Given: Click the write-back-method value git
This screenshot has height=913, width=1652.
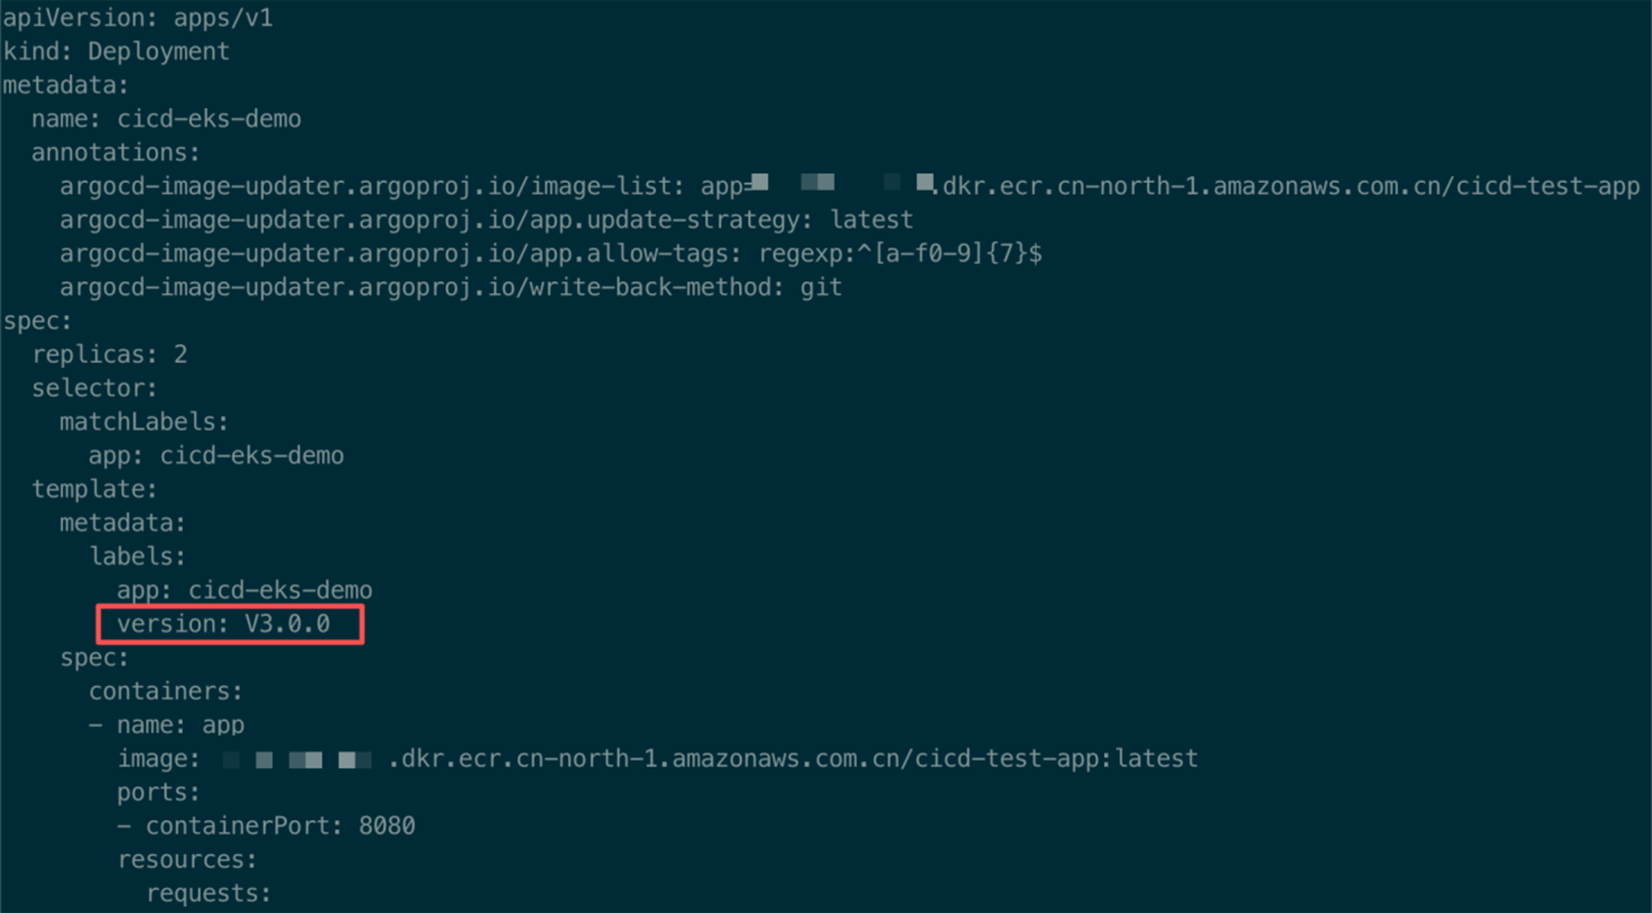Looking at the screenshot, I should pos(821,287).
